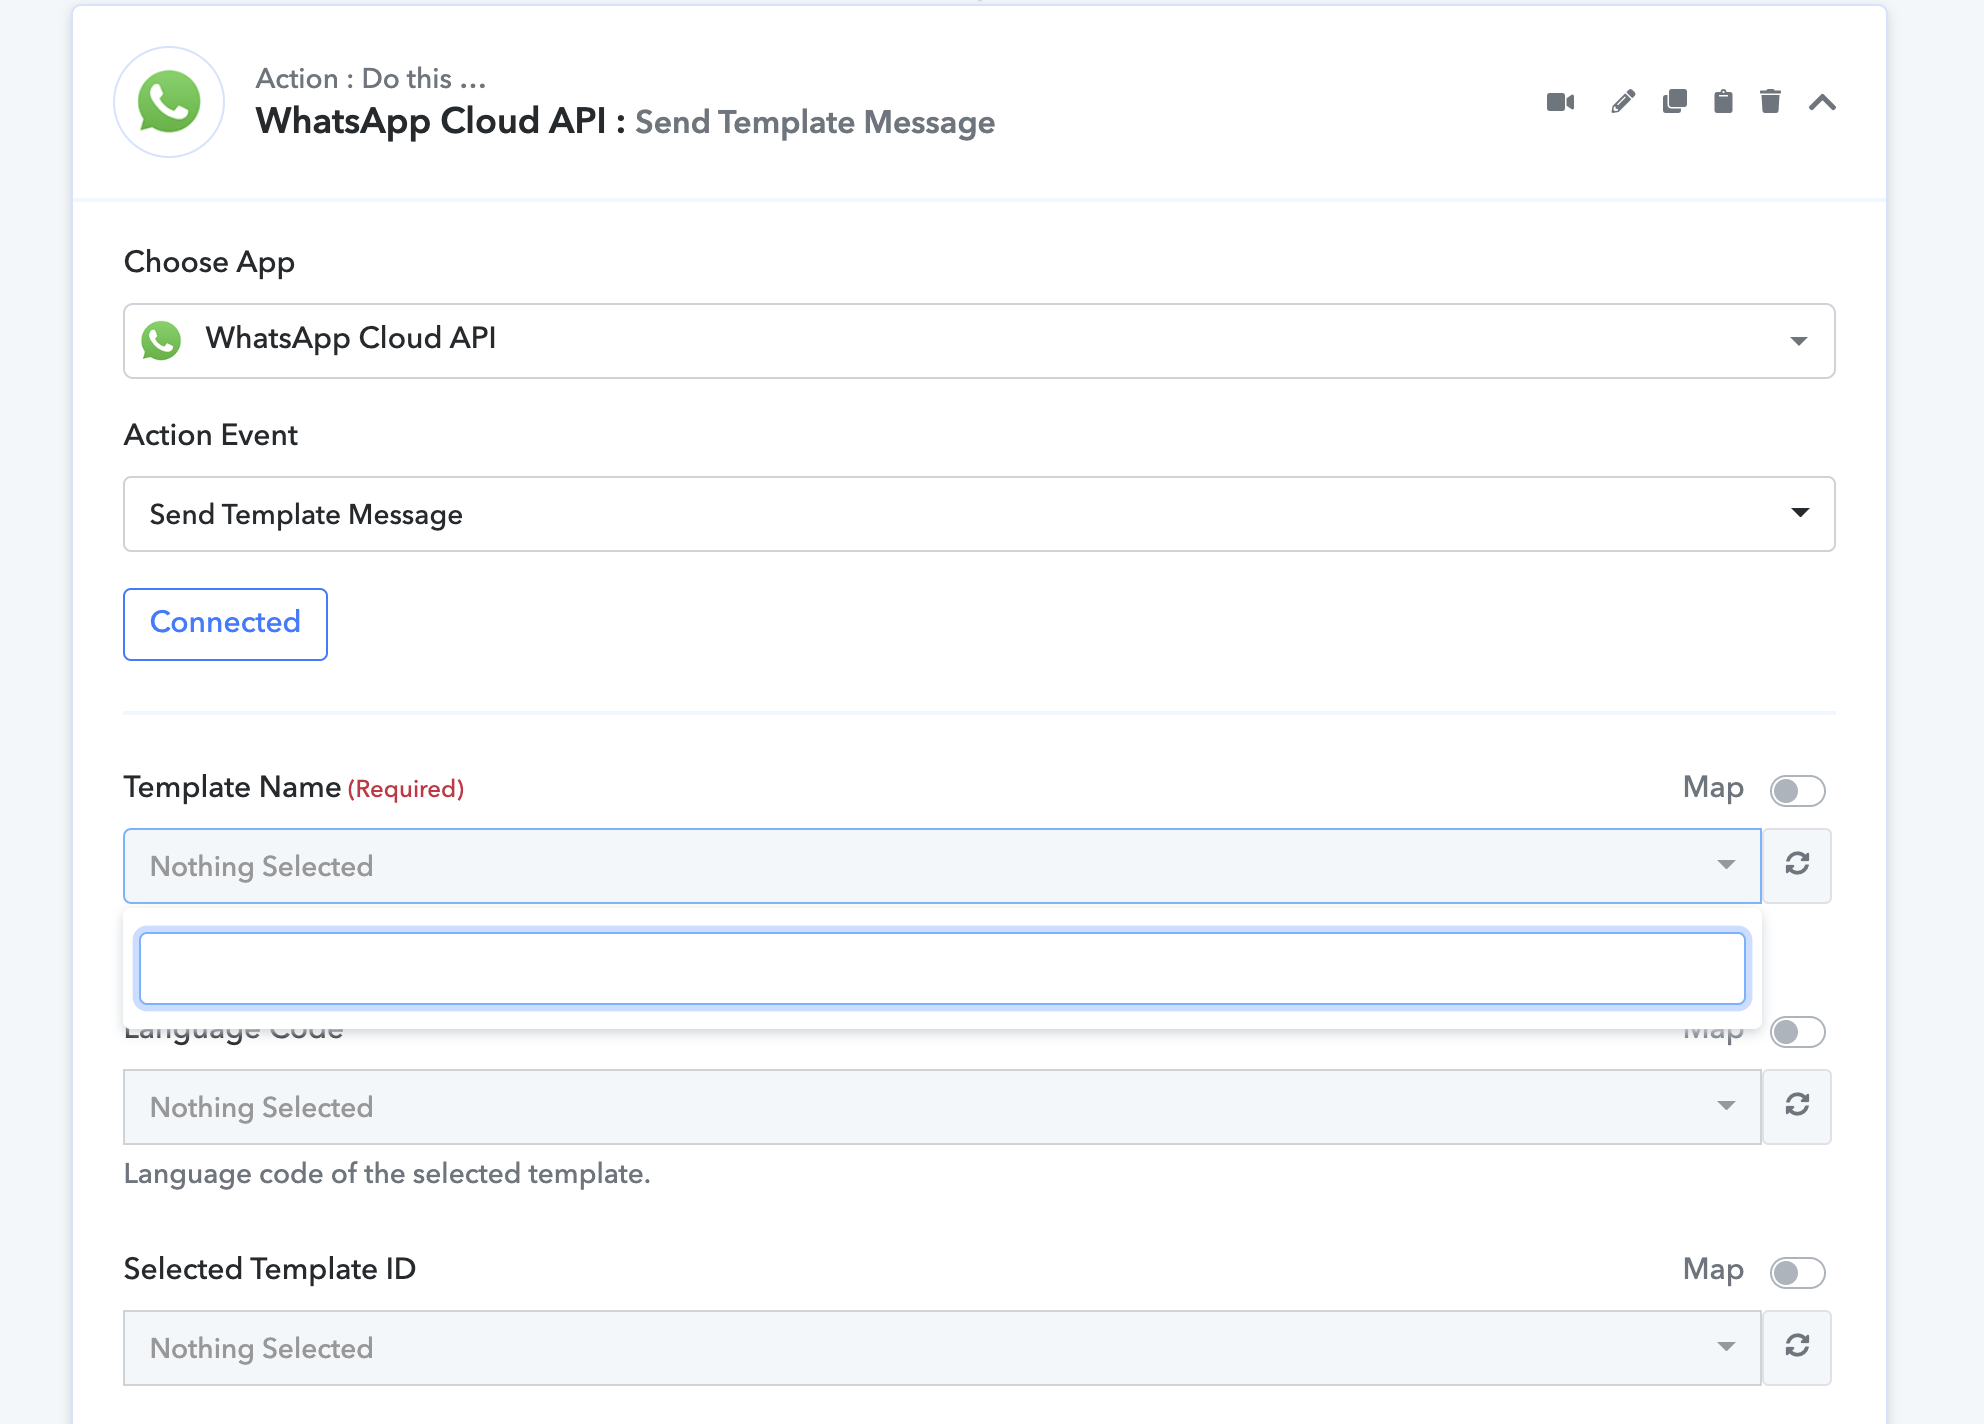
Task: Open the Action Event dropdown
Action: point(979,514)
